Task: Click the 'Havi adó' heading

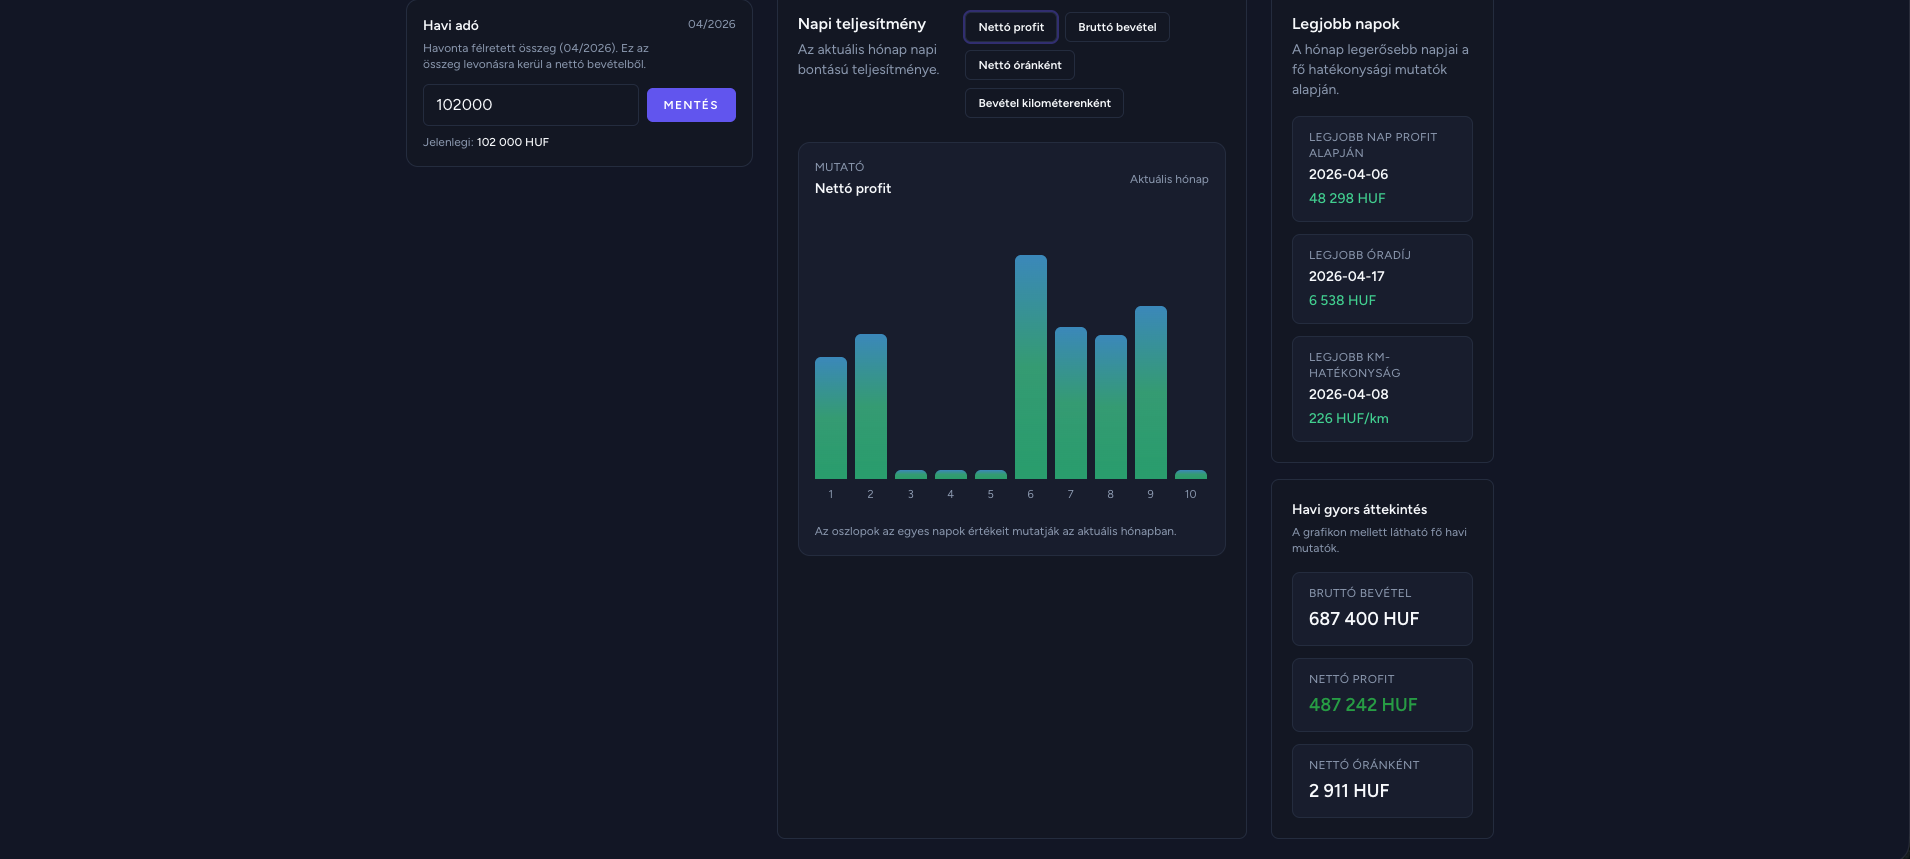Action: coord(451,25)
